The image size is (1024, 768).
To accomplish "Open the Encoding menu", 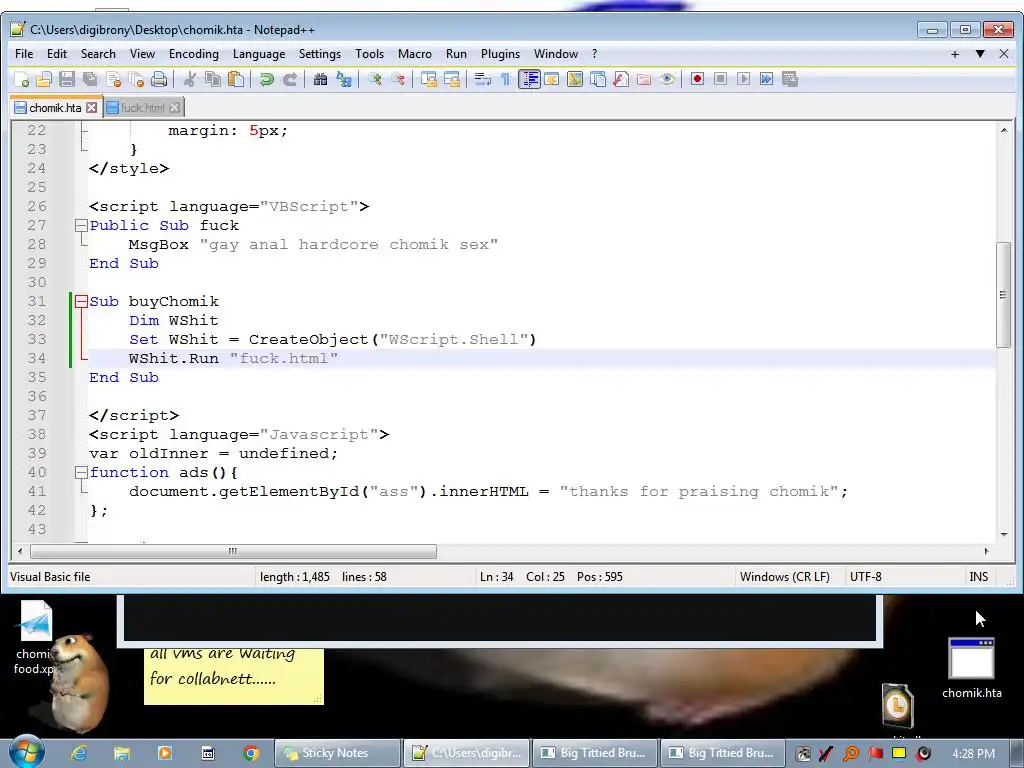I will tap(193, 54).
